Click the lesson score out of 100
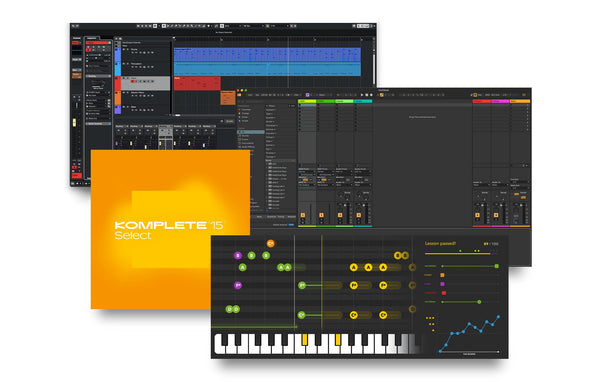 (491, 244)
